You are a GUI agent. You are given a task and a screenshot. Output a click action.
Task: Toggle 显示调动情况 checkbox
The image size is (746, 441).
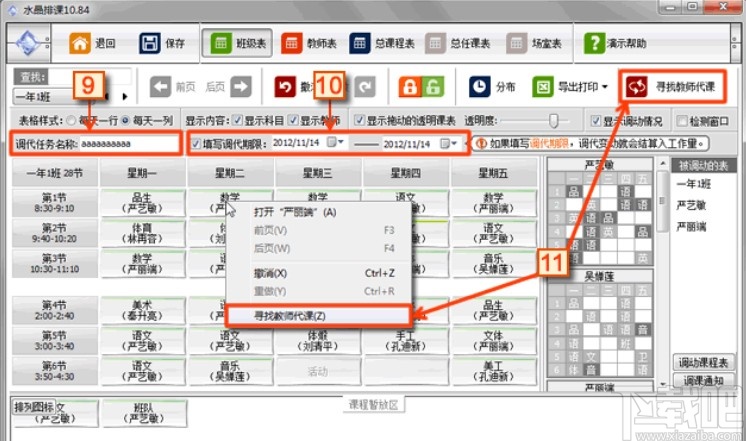595,120
